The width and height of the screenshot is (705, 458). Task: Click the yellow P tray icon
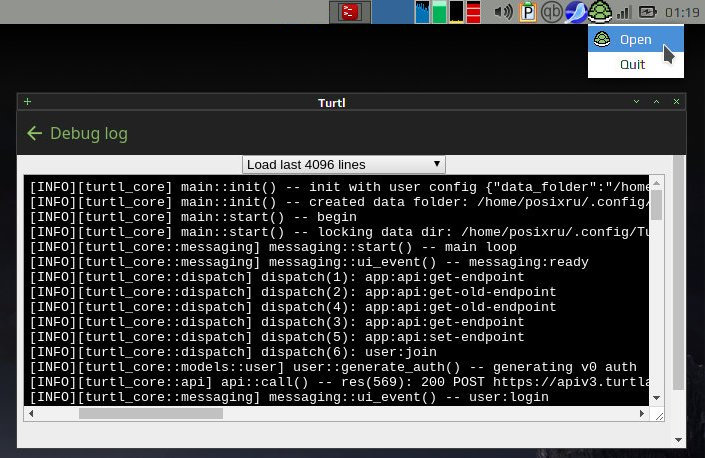point(528,12)
